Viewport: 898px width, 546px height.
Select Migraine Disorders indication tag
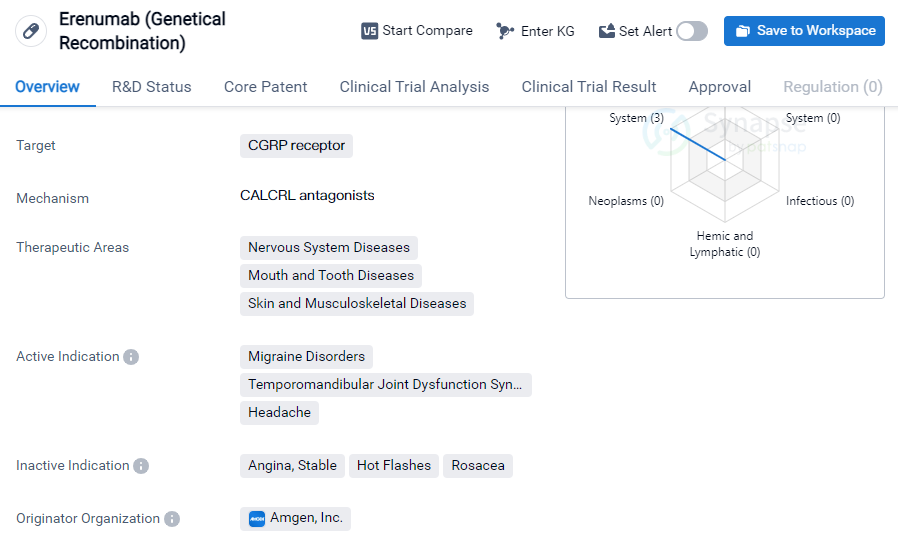(x=306, y=357)
